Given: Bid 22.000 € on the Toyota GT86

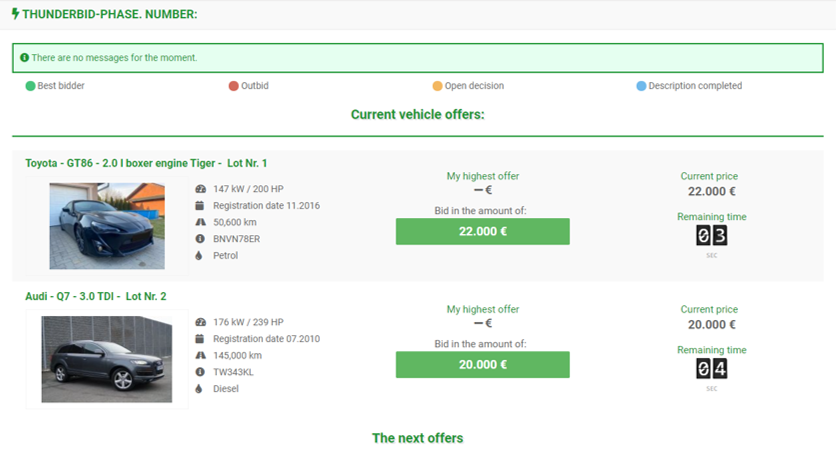Looking at the screenshot, I should tap(483, 231).
